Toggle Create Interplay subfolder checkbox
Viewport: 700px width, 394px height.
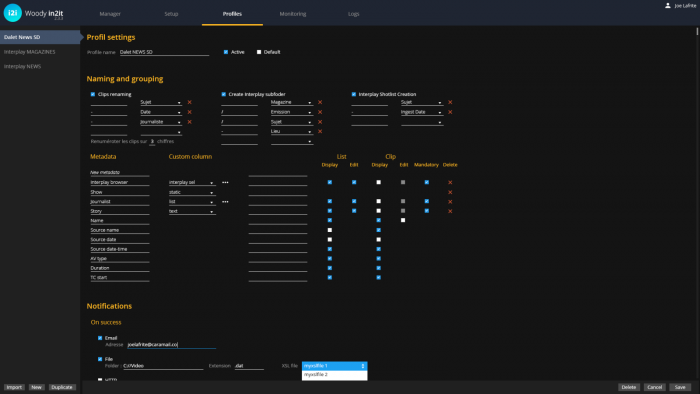point(223,94)
